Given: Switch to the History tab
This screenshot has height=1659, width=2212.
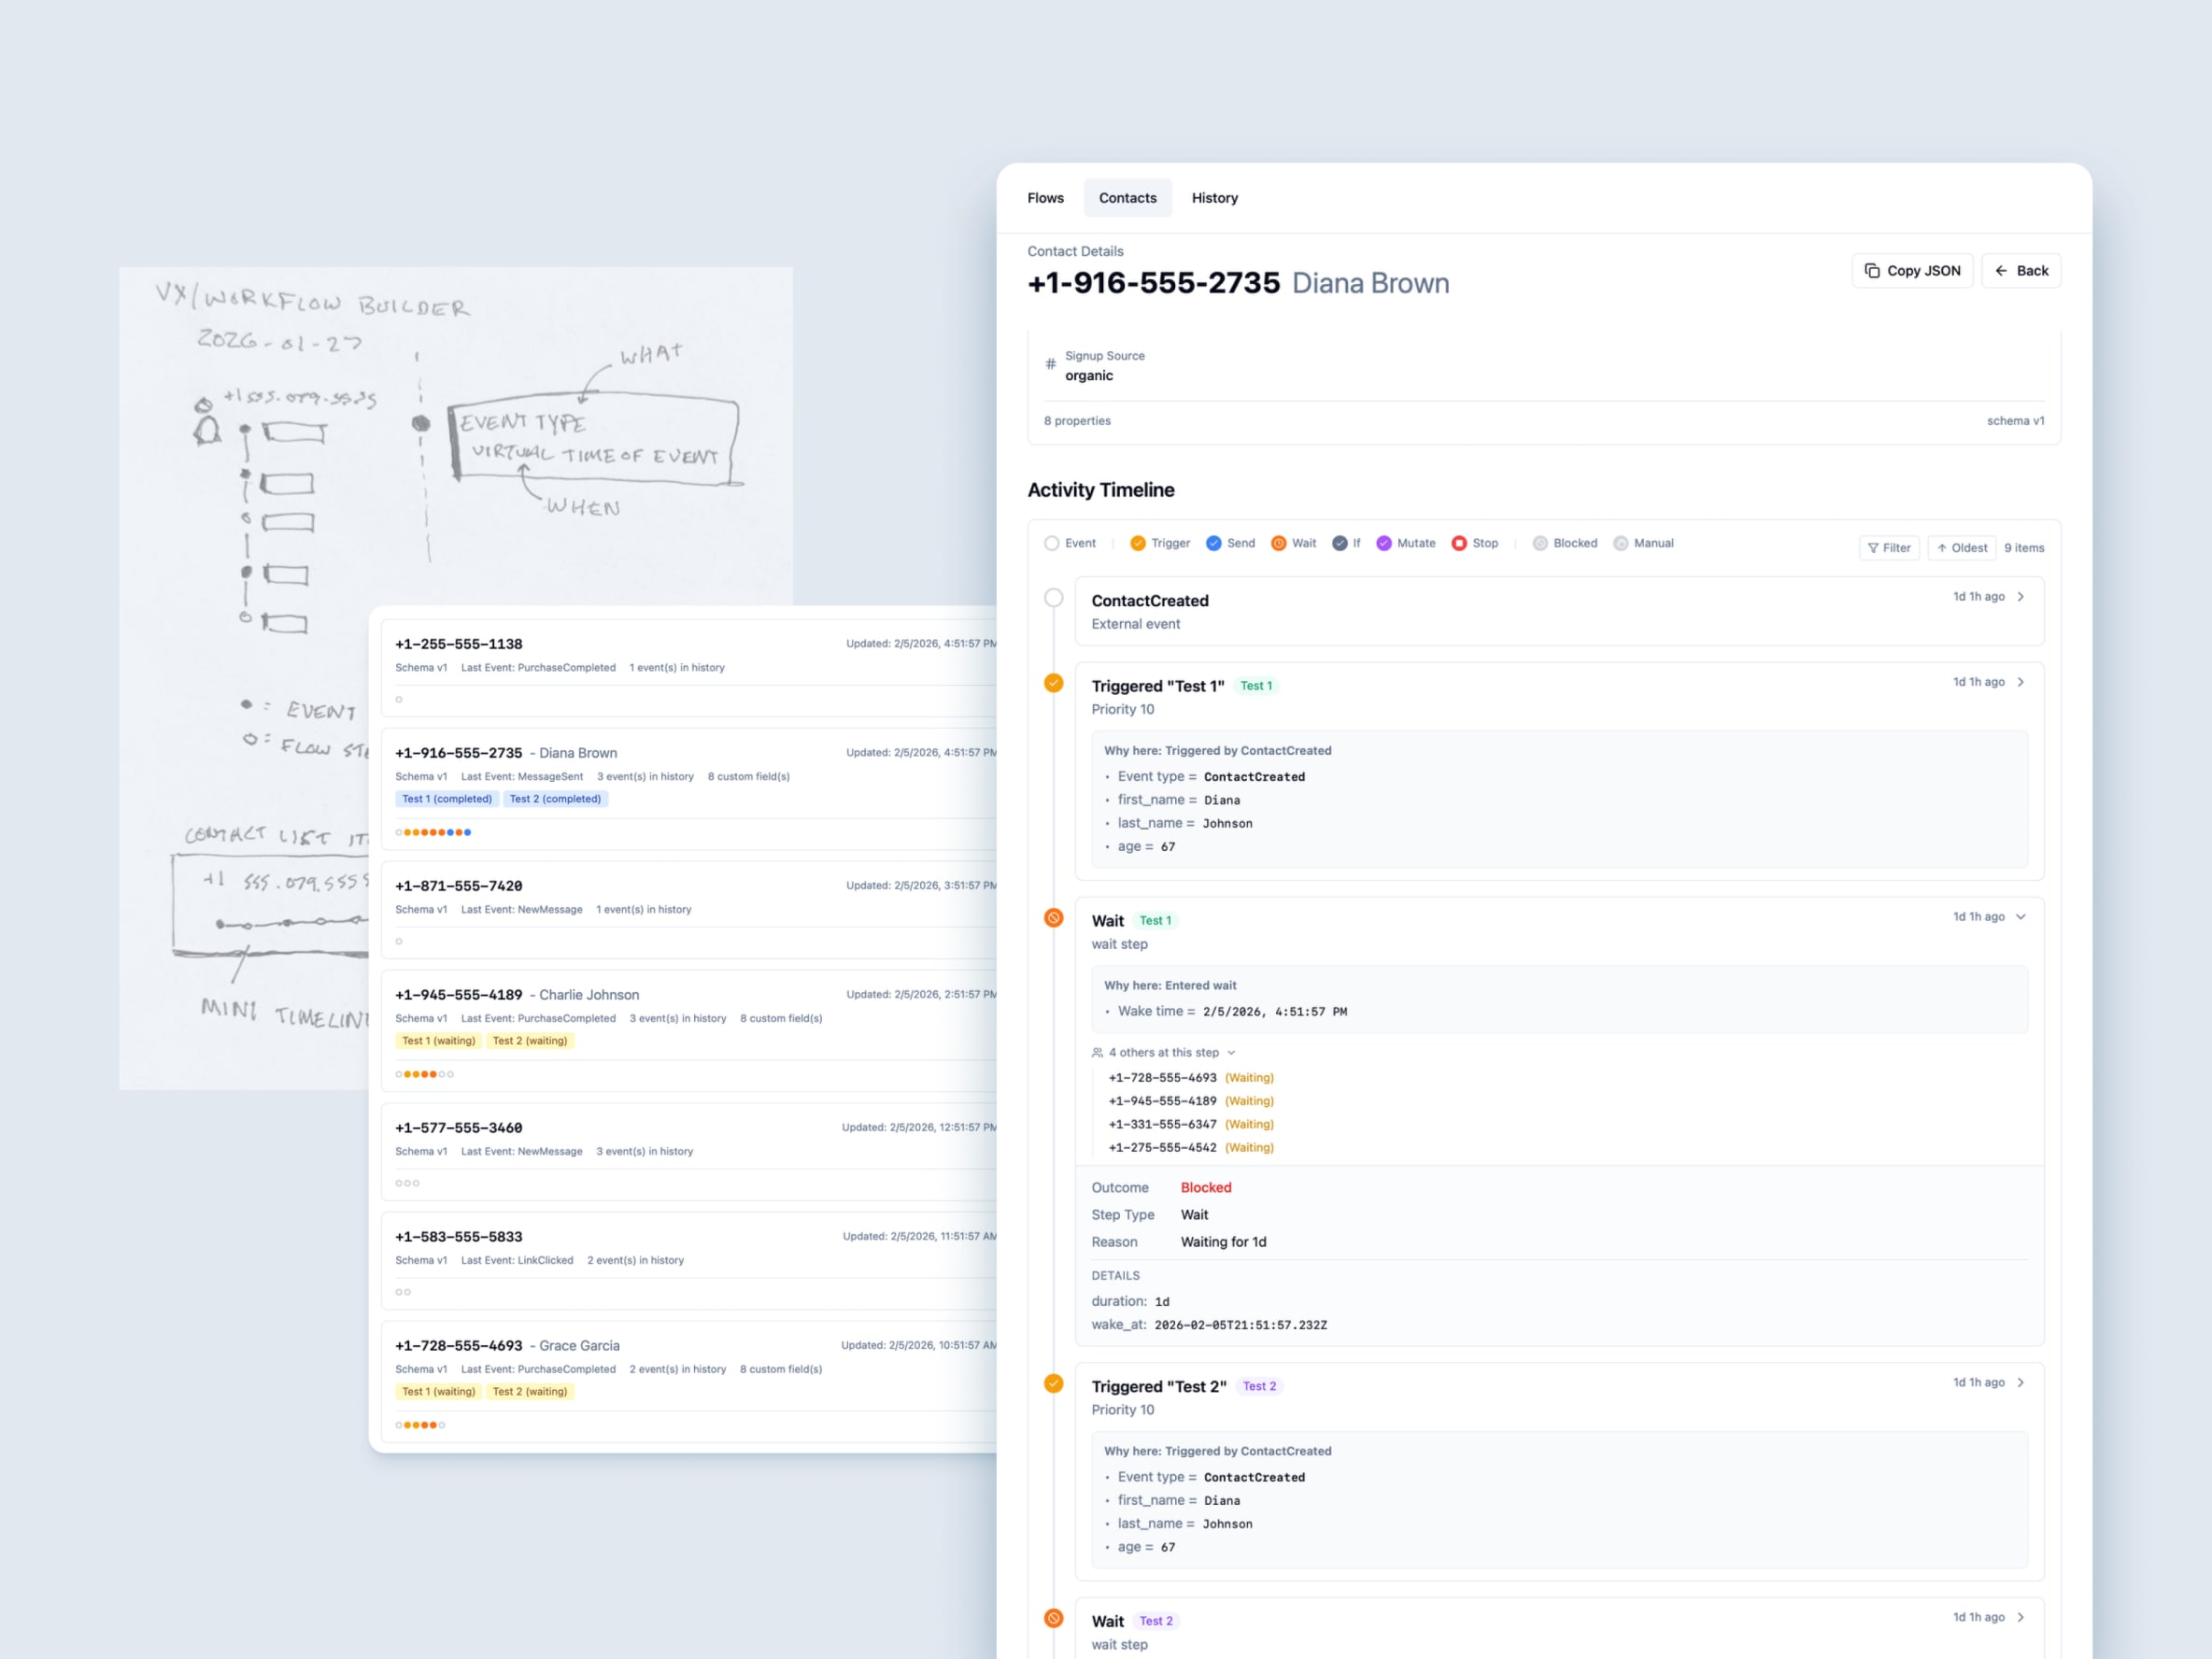Looking at the screenshot, I should (x=1214, y=198).
